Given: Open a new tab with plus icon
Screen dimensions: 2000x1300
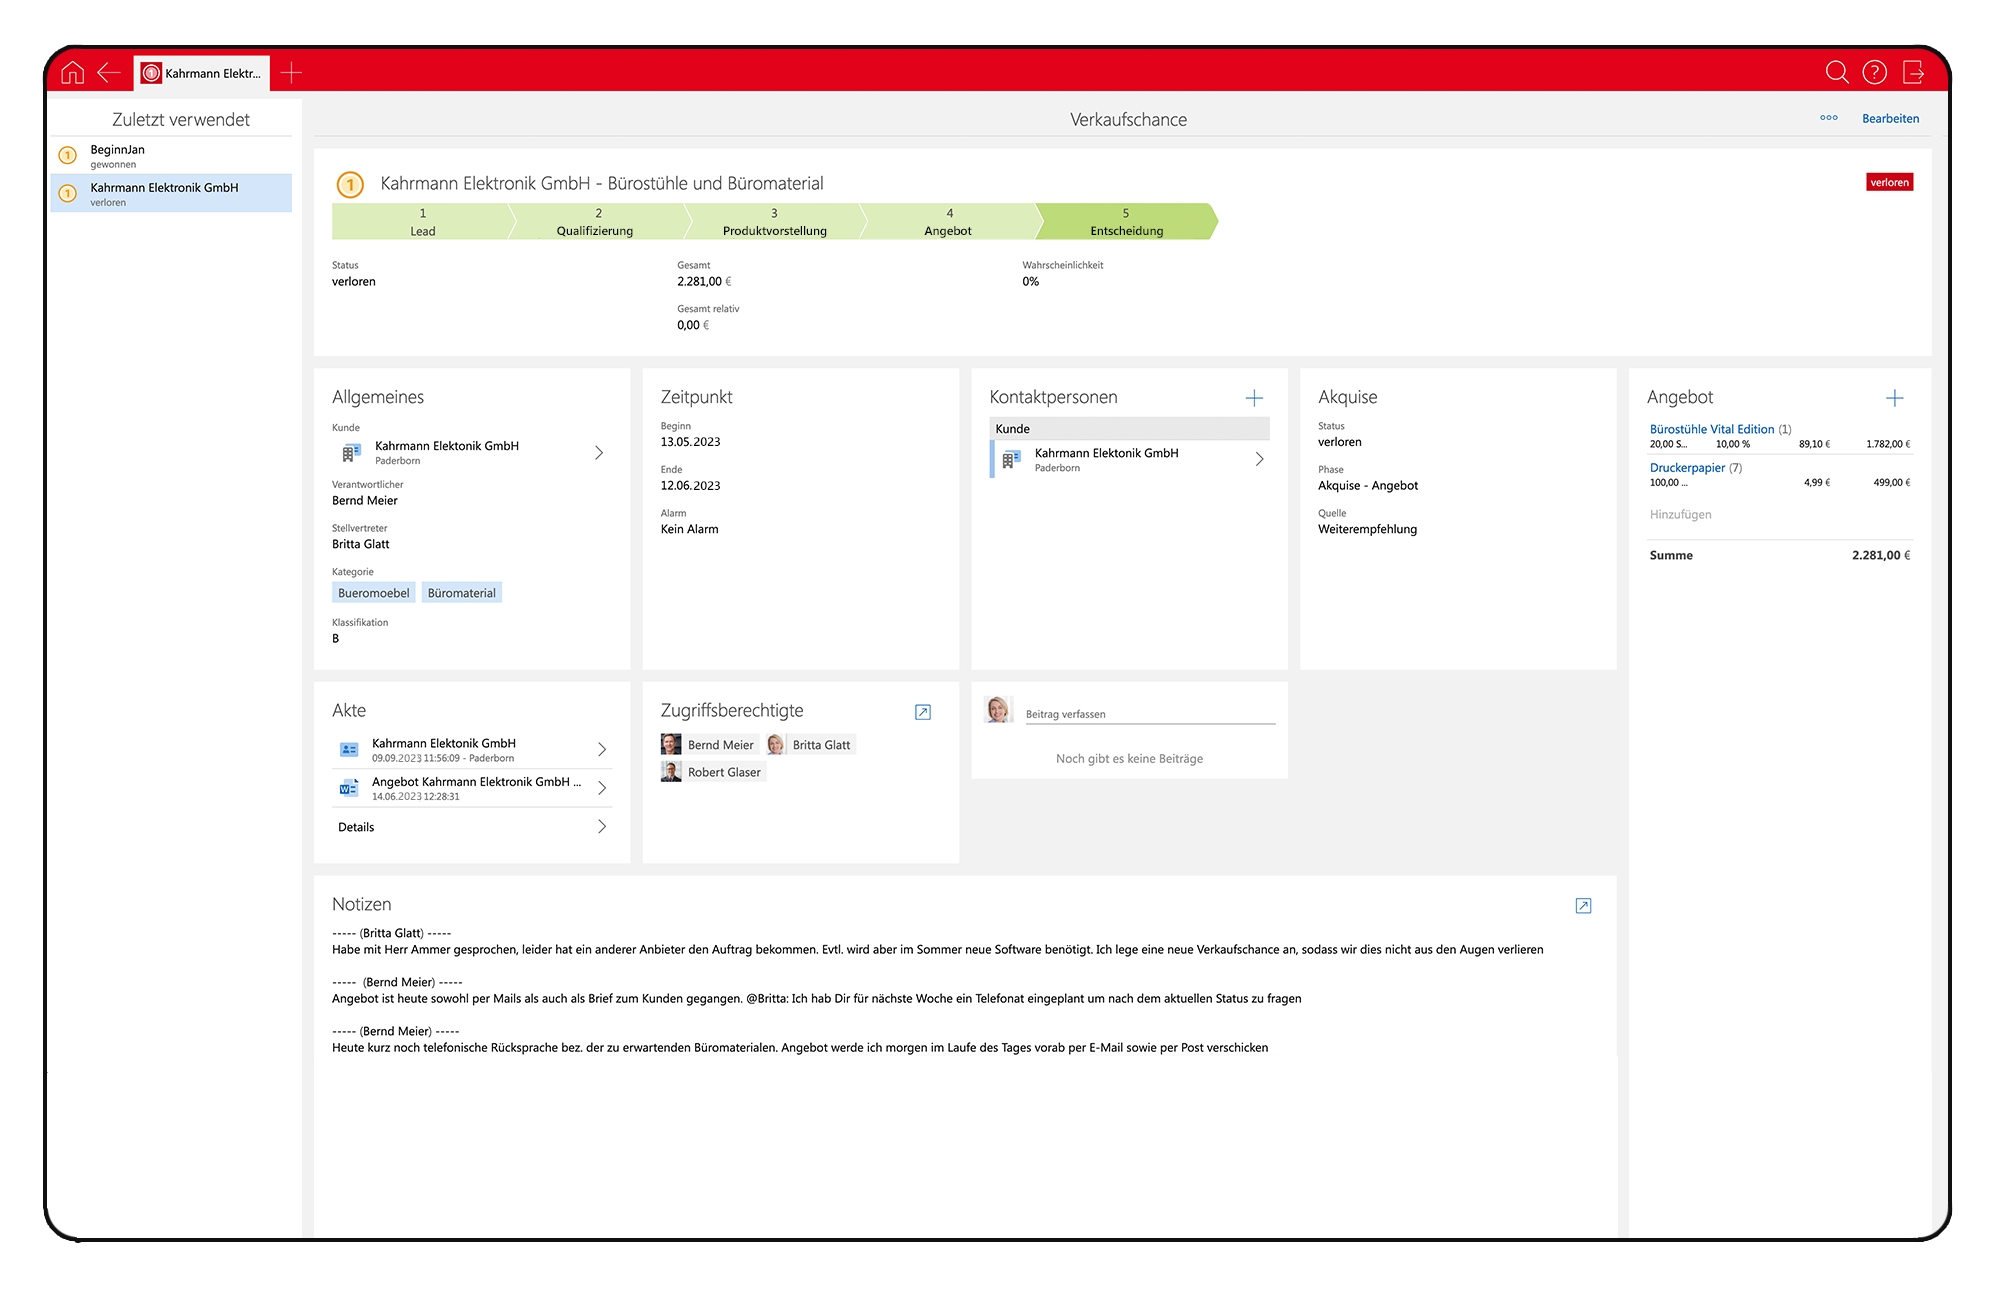Looking at the screenshot, I should pyautogui.click(x=291, y=73).
